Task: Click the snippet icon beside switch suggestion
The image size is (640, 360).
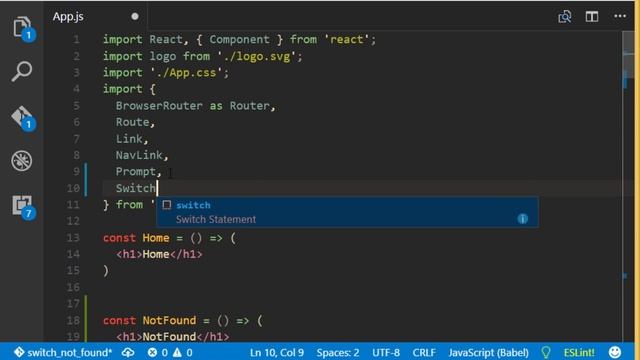Action: click(167, 205)
